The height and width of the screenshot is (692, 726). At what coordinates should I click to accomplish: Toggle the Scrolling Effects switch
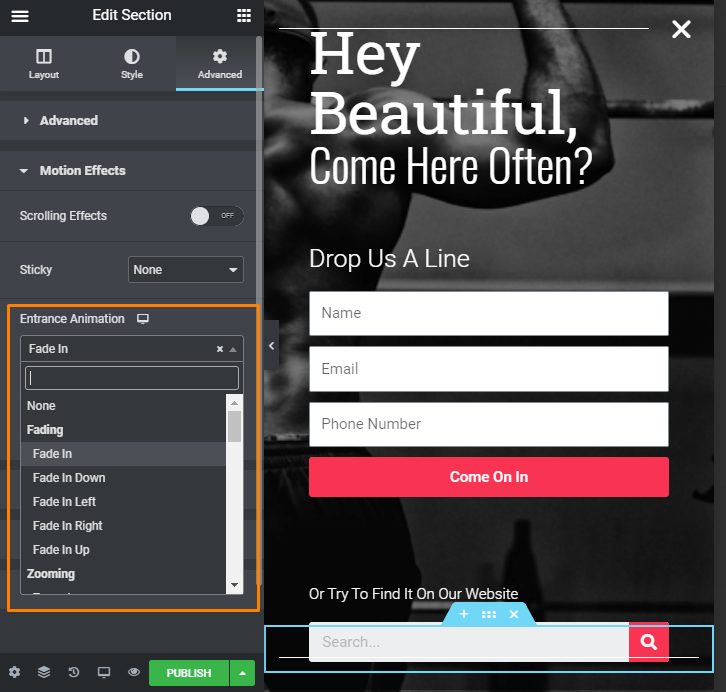(217, 216)
